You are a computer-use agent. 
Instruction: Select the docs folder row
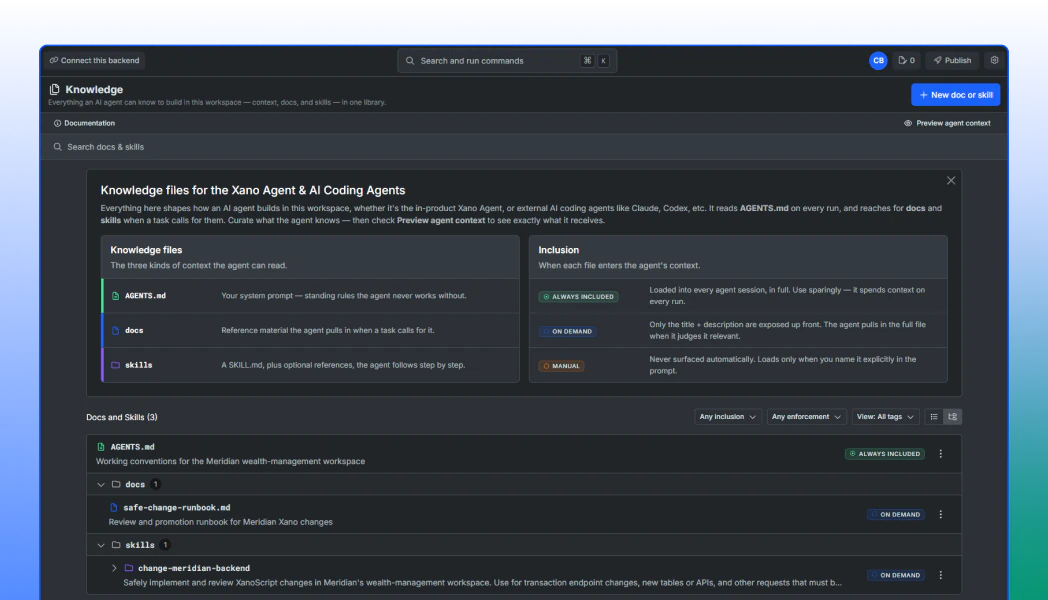click(524, 484)
